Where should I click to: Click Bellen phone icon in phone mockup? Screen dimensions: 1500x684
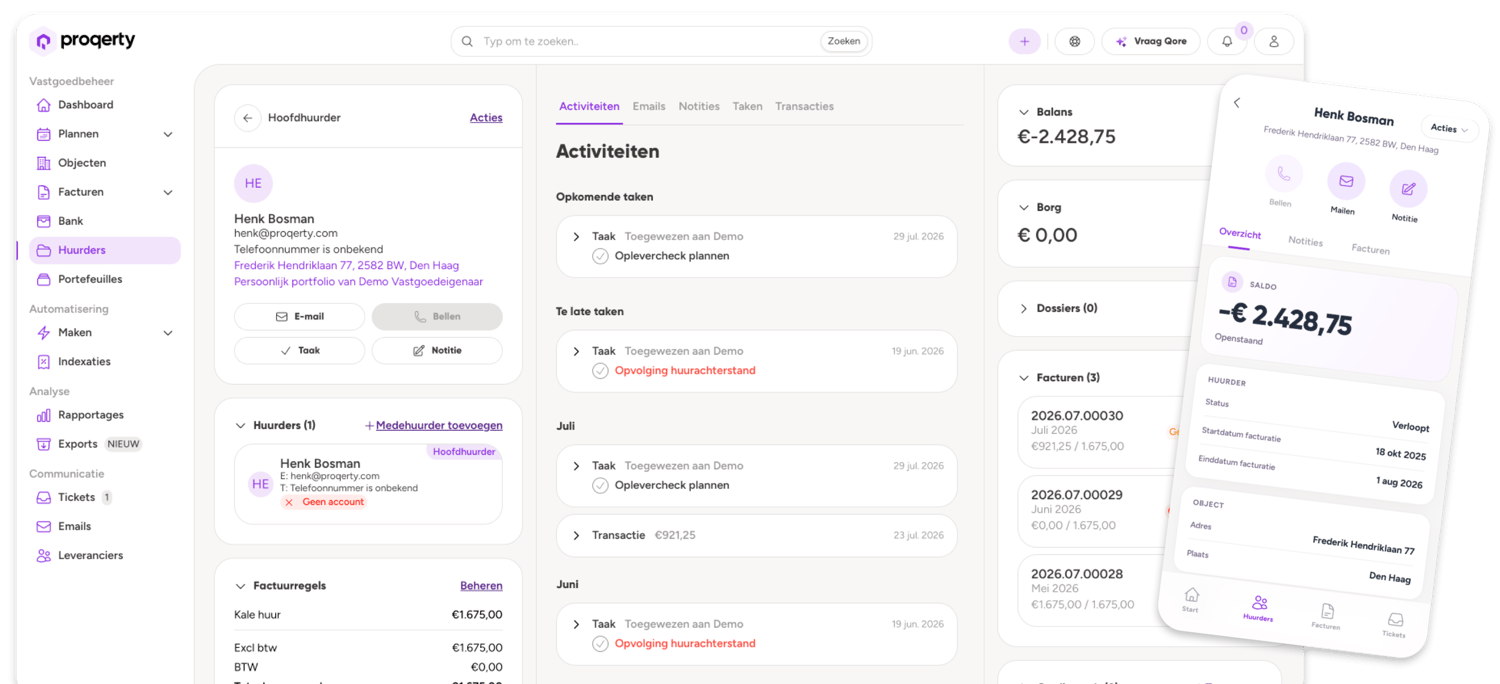[x=1283, y=174]
